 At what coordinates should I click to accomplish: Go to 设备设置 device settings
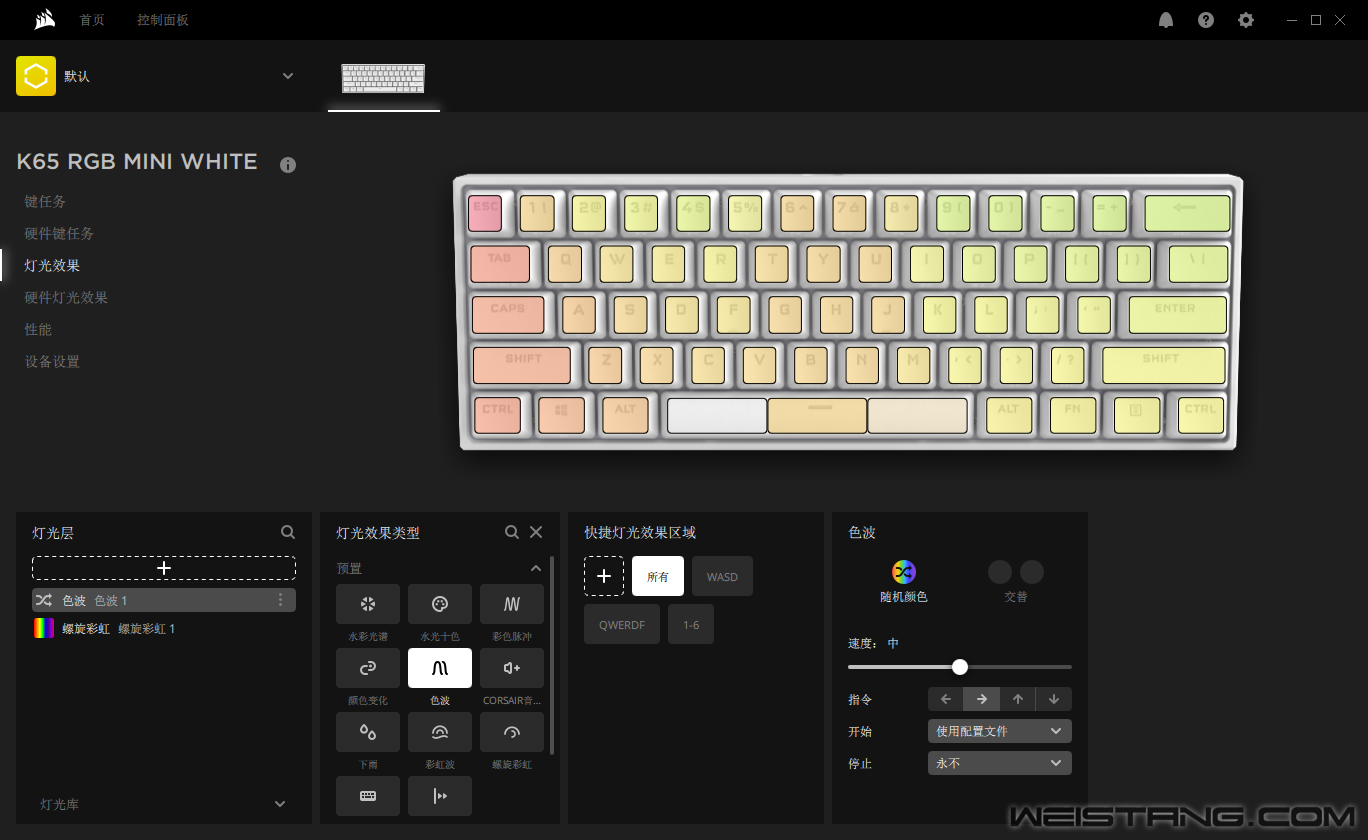pos(52,361)
